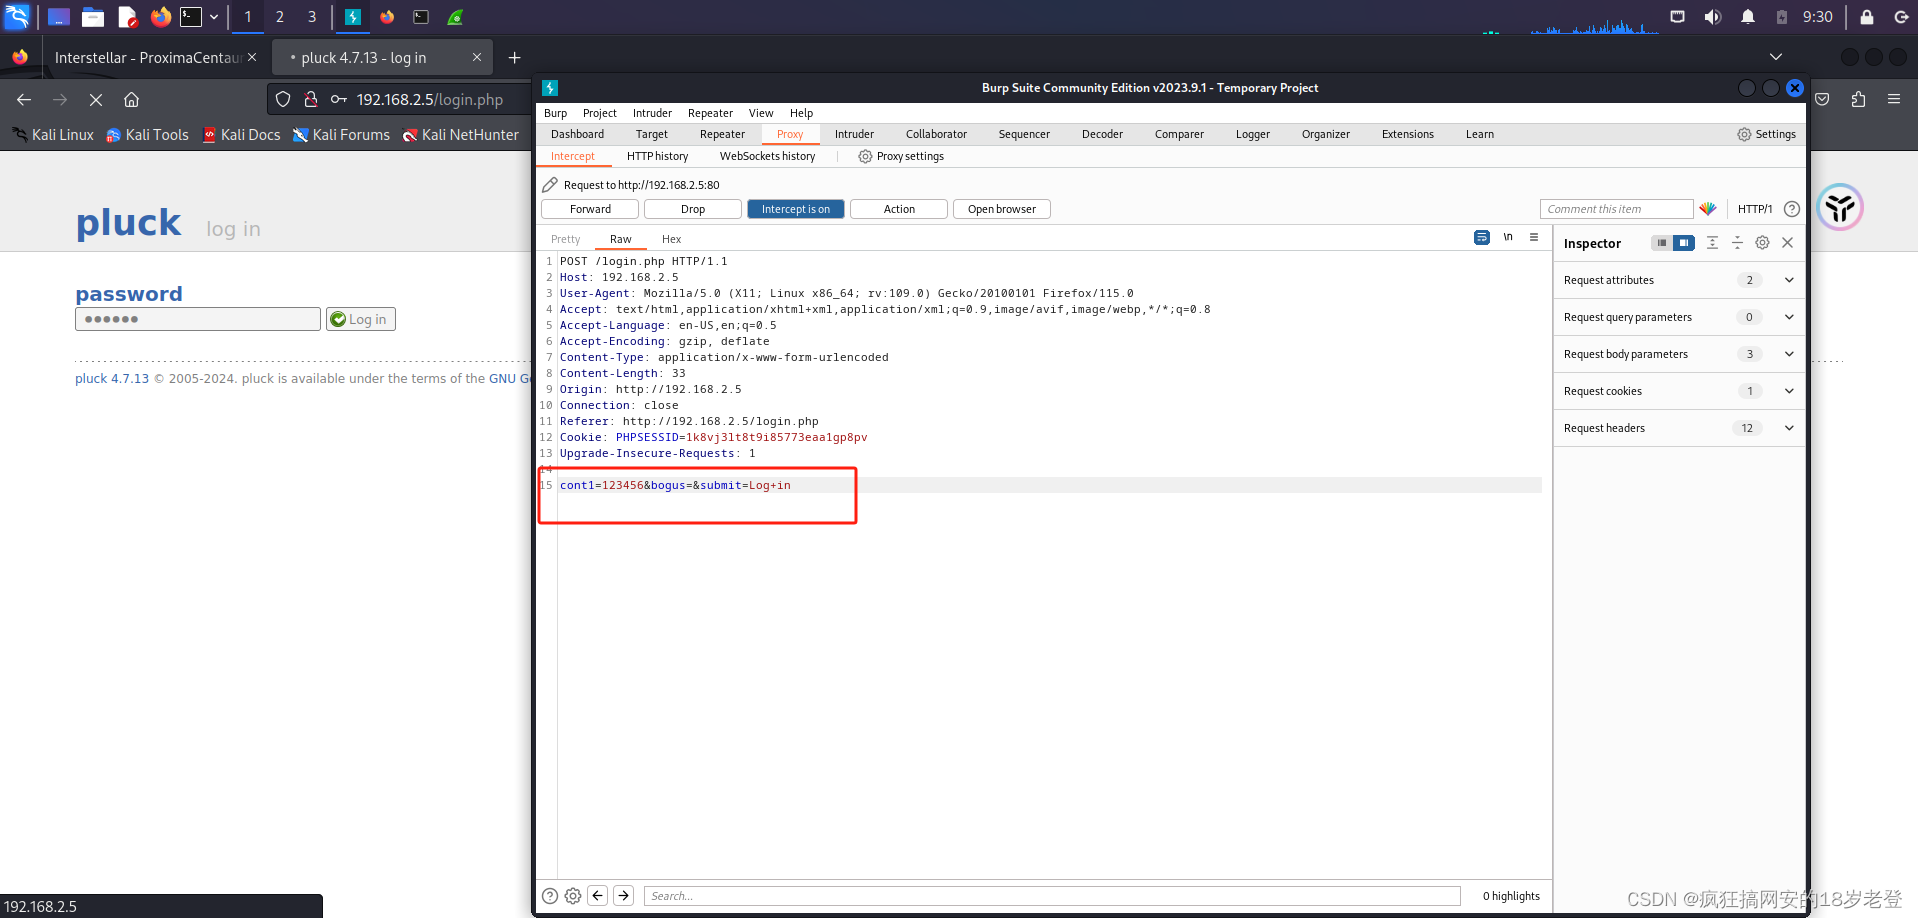Go to next search match arrow

[x=624, y=896]
